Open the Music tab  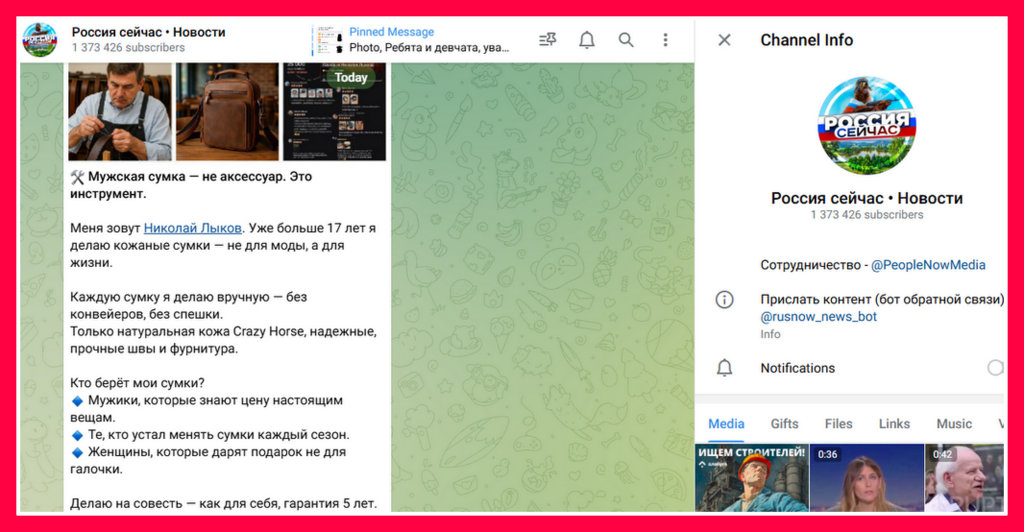(x=953, y=424)
